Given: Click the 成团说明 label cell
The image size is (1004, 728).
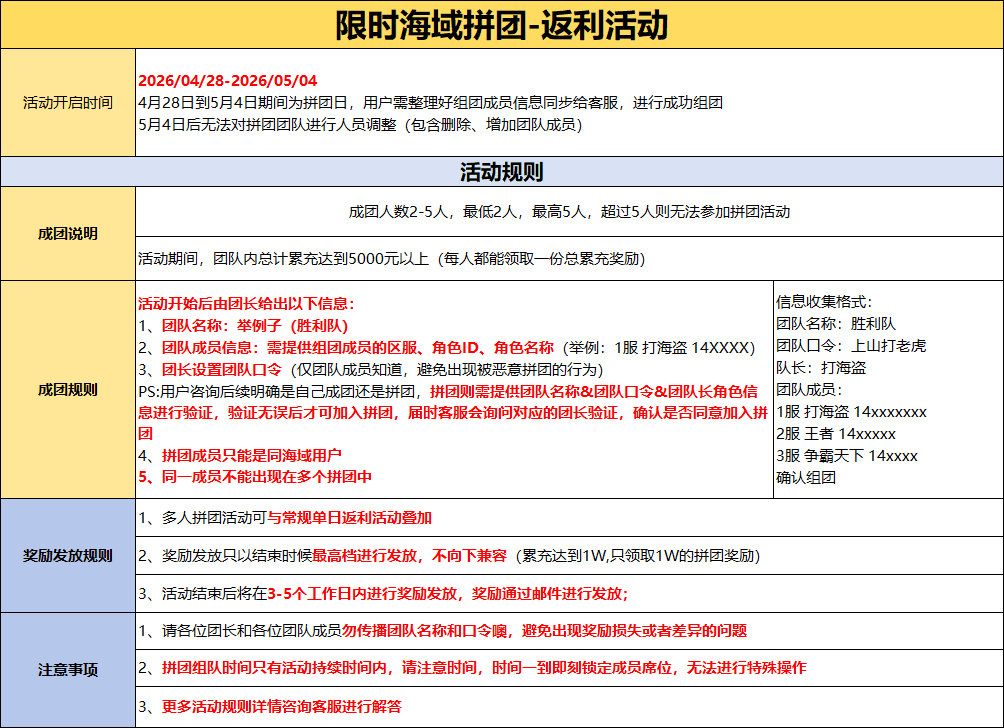Looking at the screenshot, I should coord(68,234).
